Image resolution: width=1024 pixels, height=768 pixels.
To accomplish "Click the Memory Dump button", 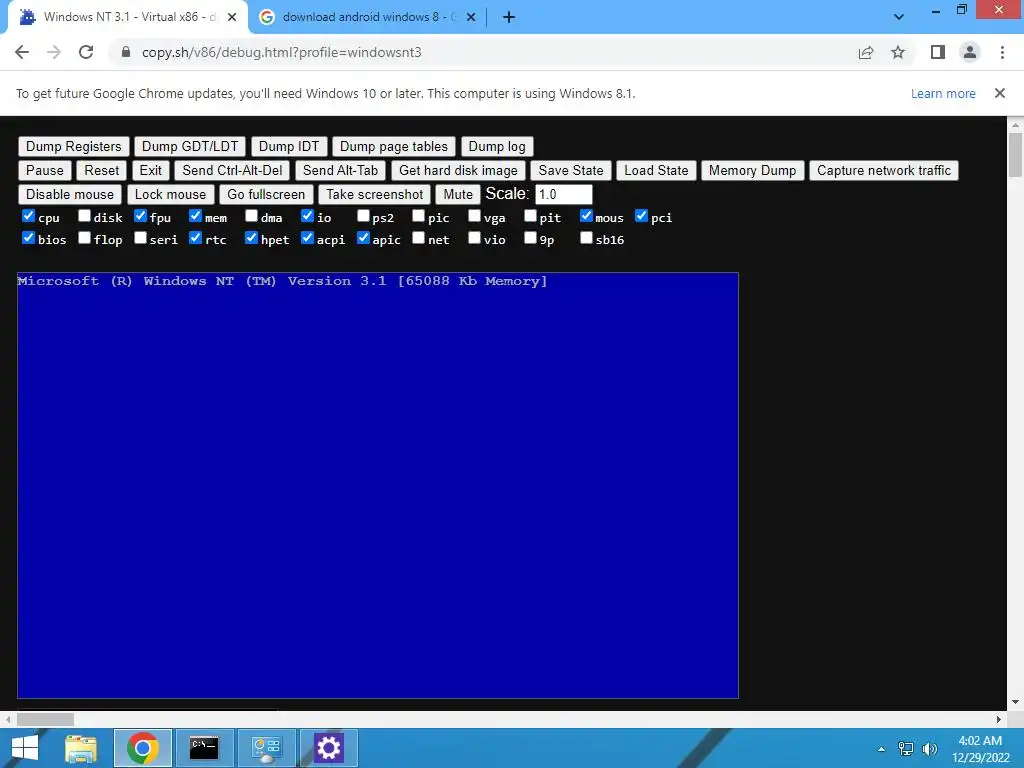I will 752,170.
